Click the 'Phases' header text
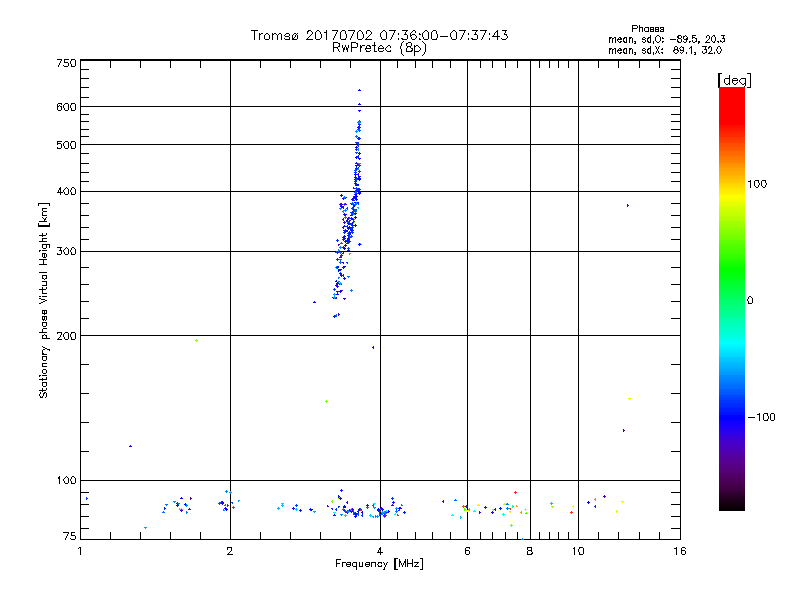 click(x=647, y=29)
